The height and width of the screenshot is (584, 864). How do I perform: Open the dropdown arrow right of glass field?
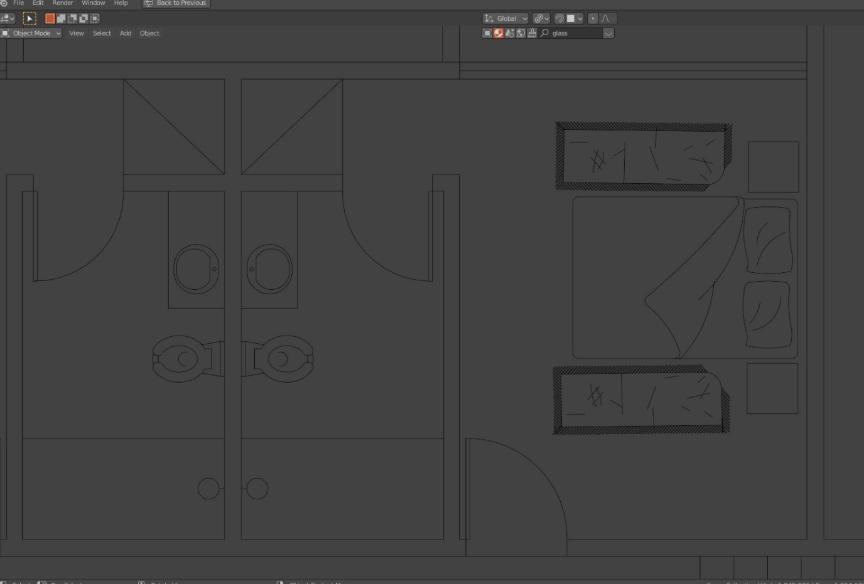pos(608,33)
